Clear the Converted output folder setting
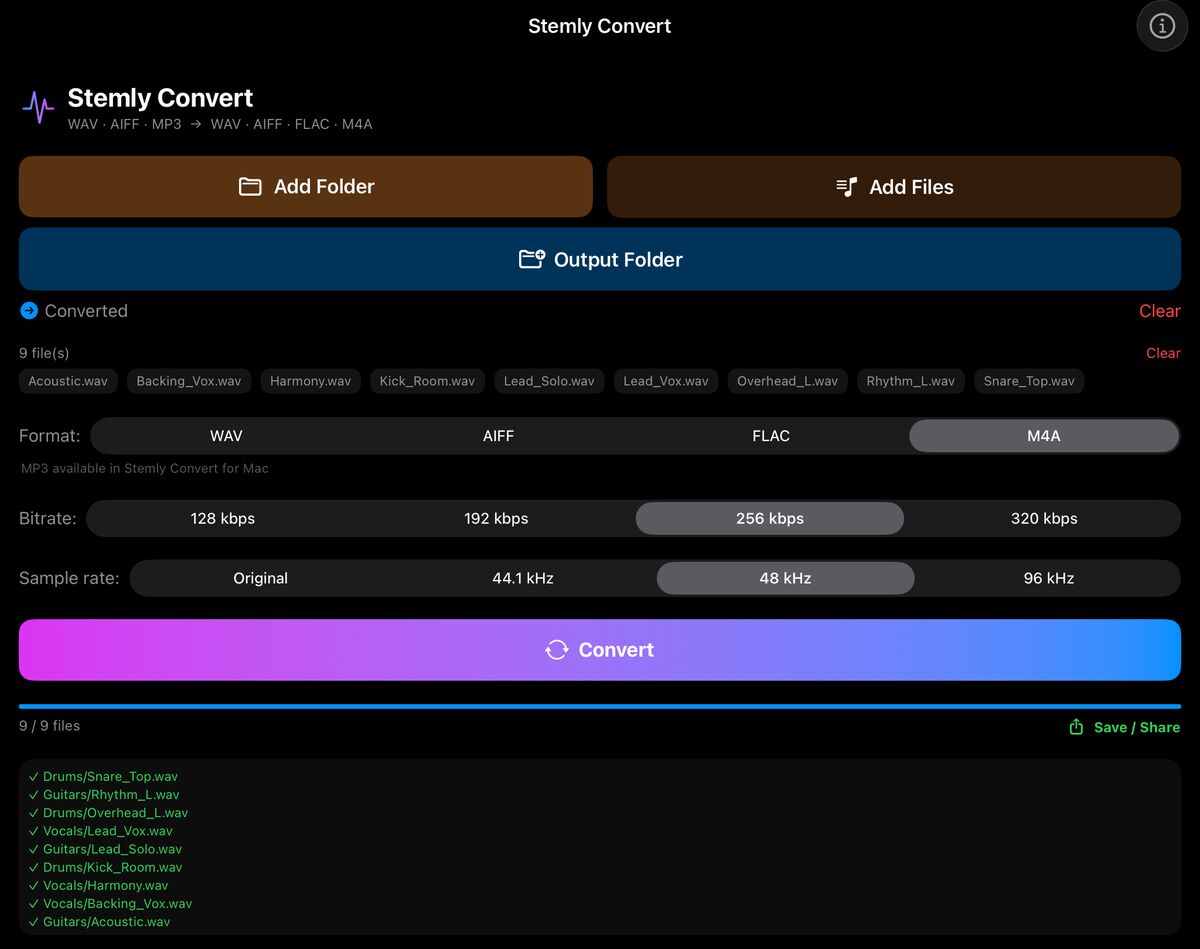The height and width of the screenshot is (949, 1200). [x=1160, y=311]
